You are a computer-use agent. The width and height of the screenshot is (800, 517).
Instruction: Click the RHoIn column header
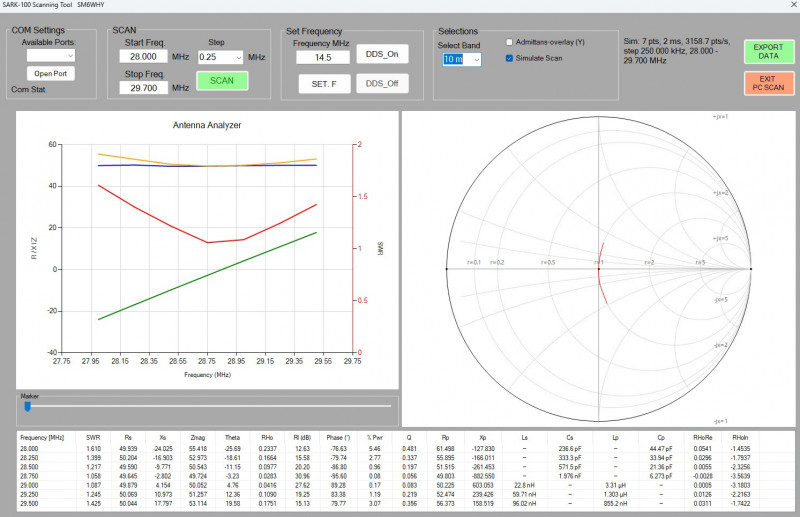(740, 437)
